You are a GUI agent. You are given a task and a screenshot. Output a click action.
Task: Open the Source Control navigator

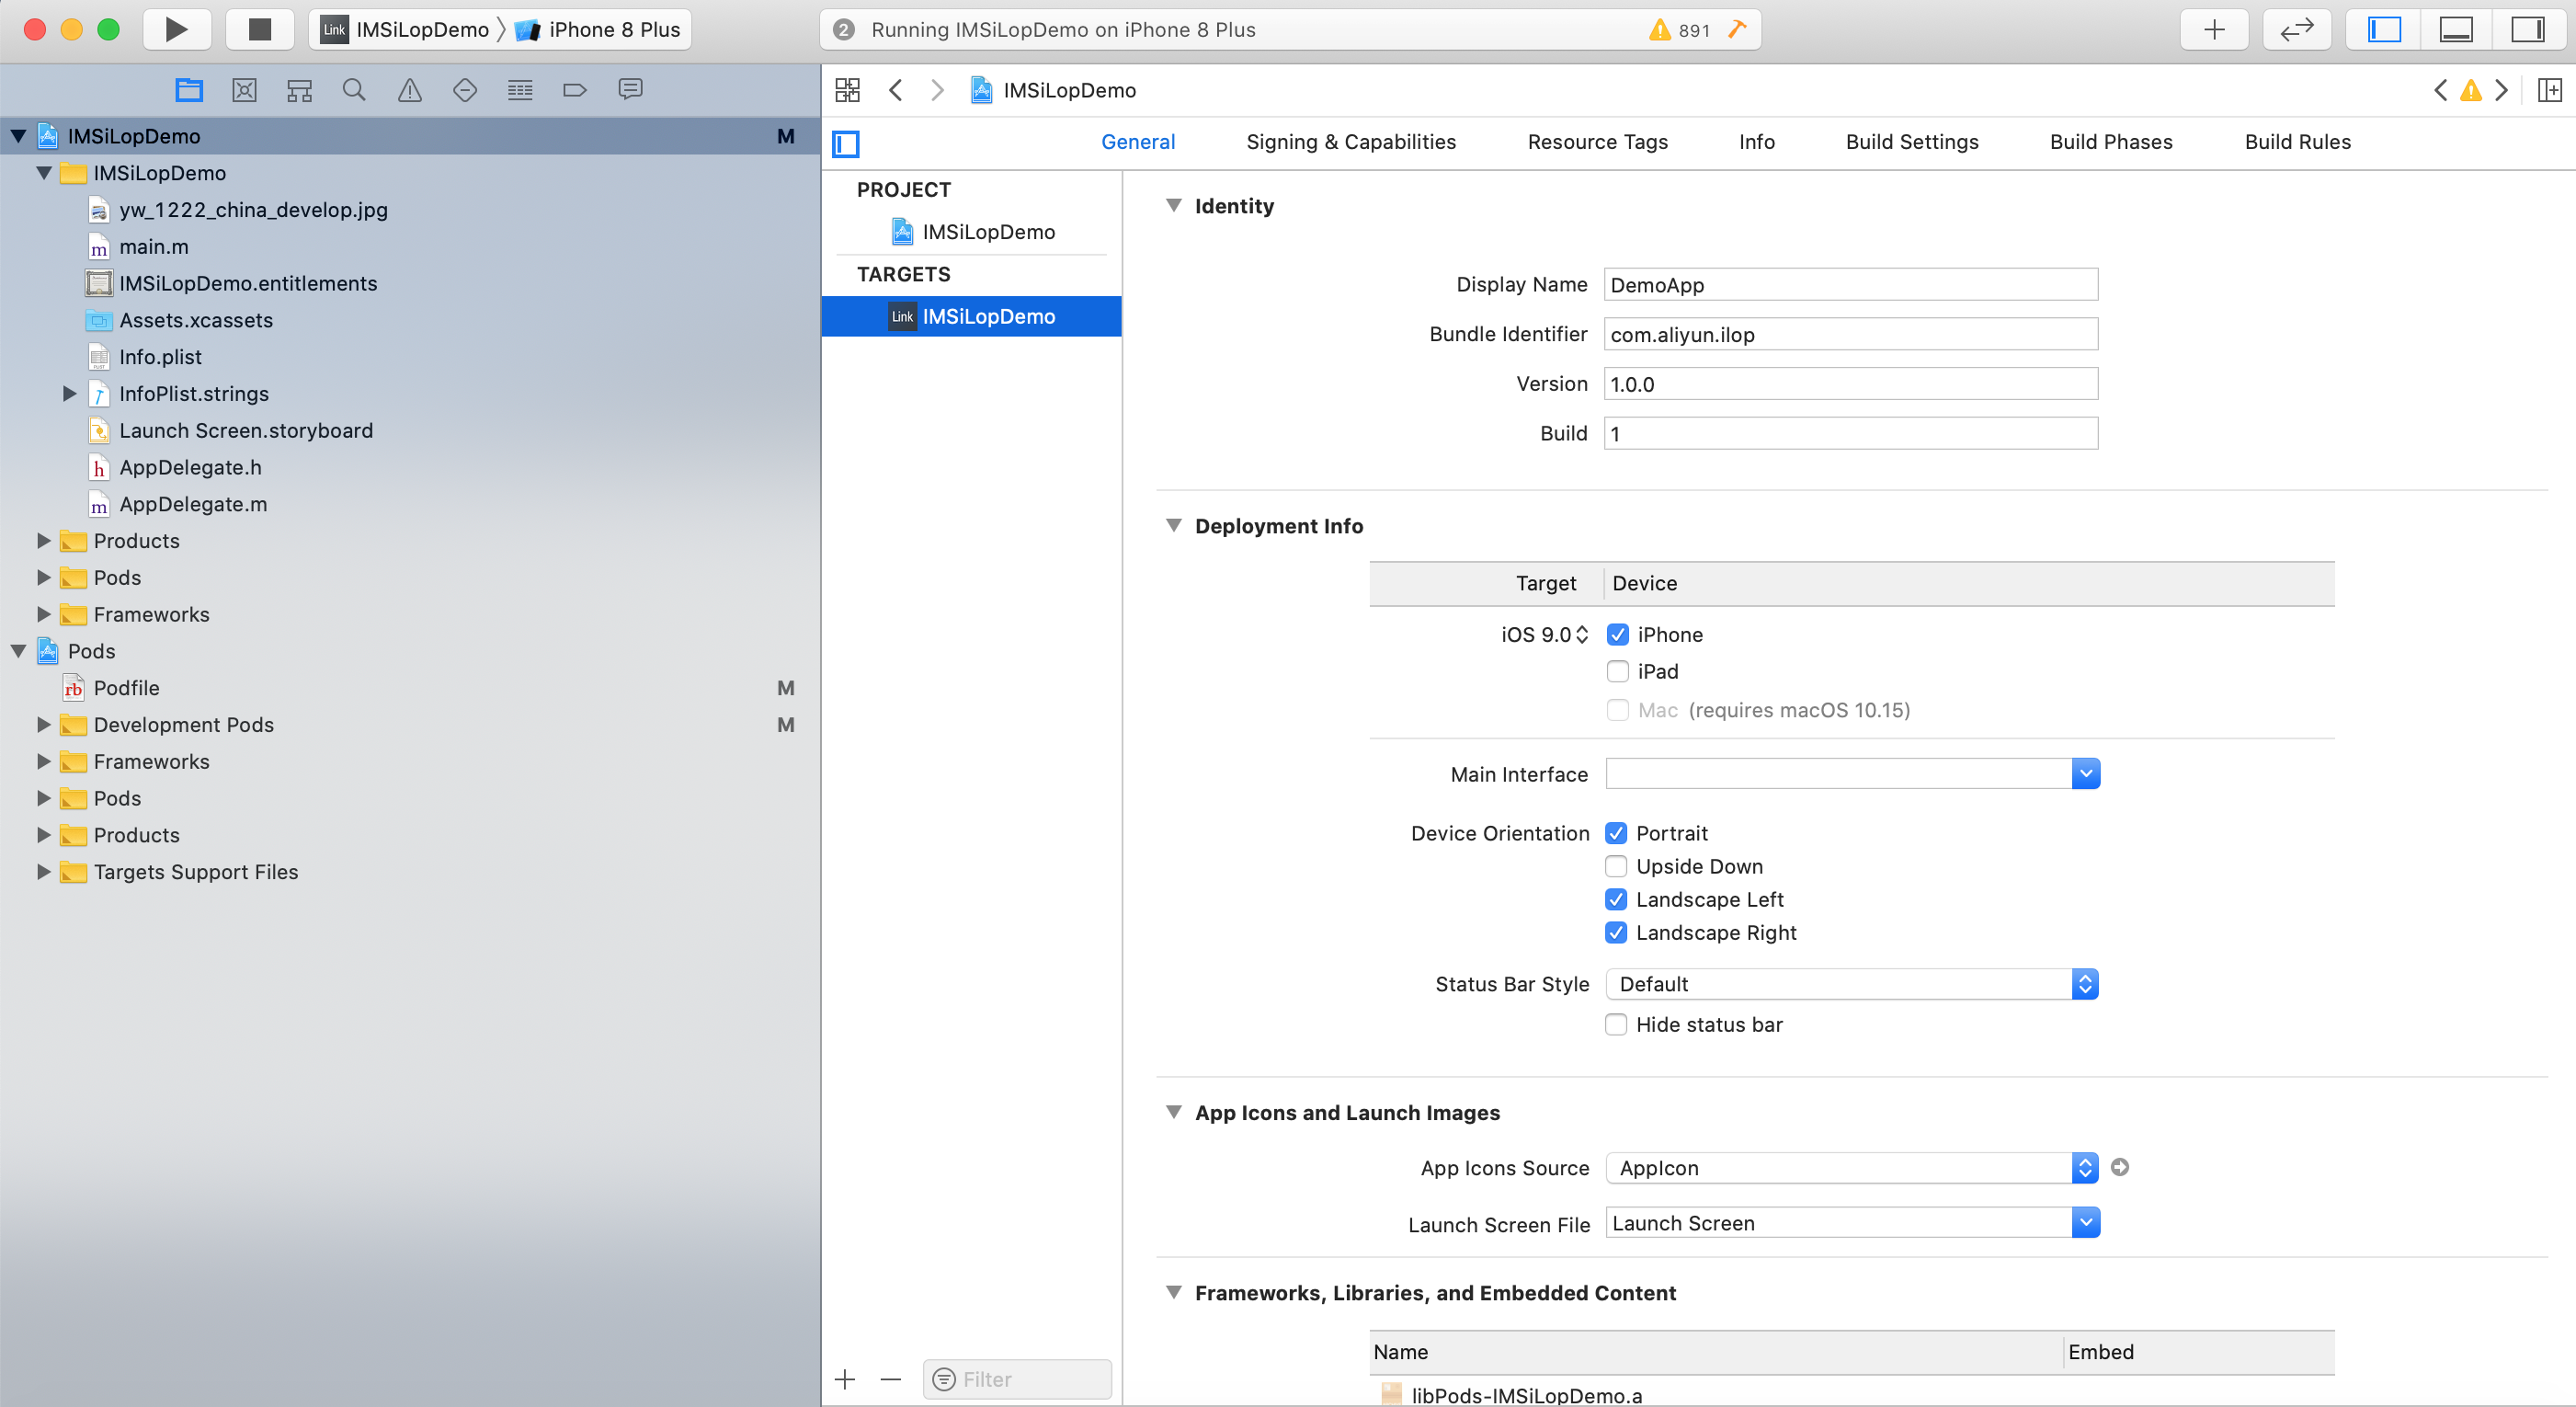click(x=244, y=90)
